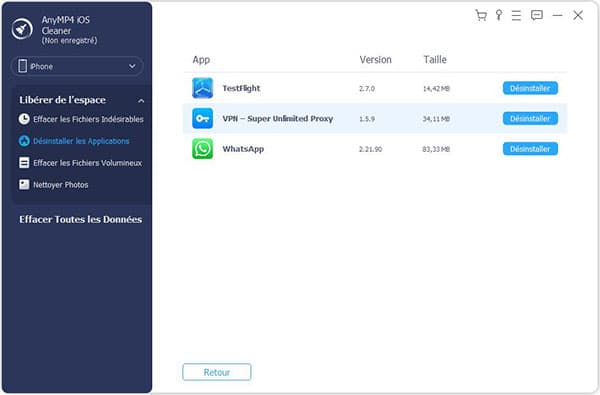This screenshot has height=395, width=600.
Task: Open Effacer Toutes les Données section
Action: [81, 219]
